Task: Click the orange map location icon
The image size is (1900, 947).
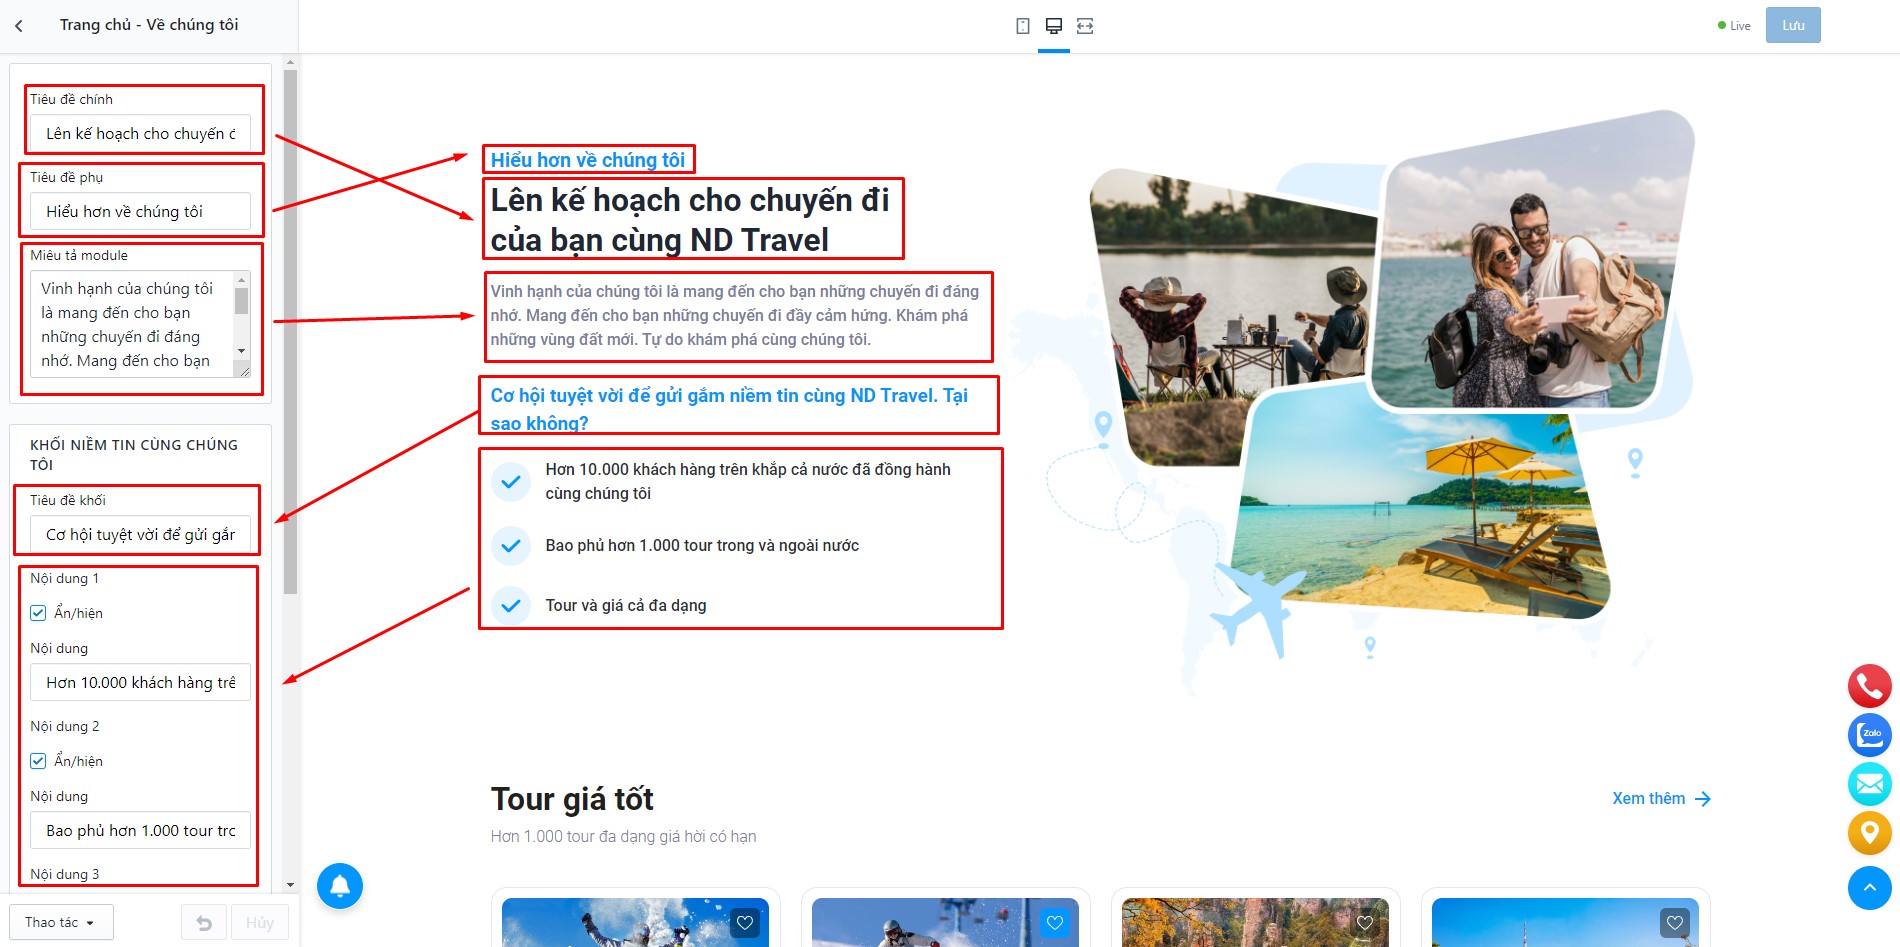Action: 1869,833
